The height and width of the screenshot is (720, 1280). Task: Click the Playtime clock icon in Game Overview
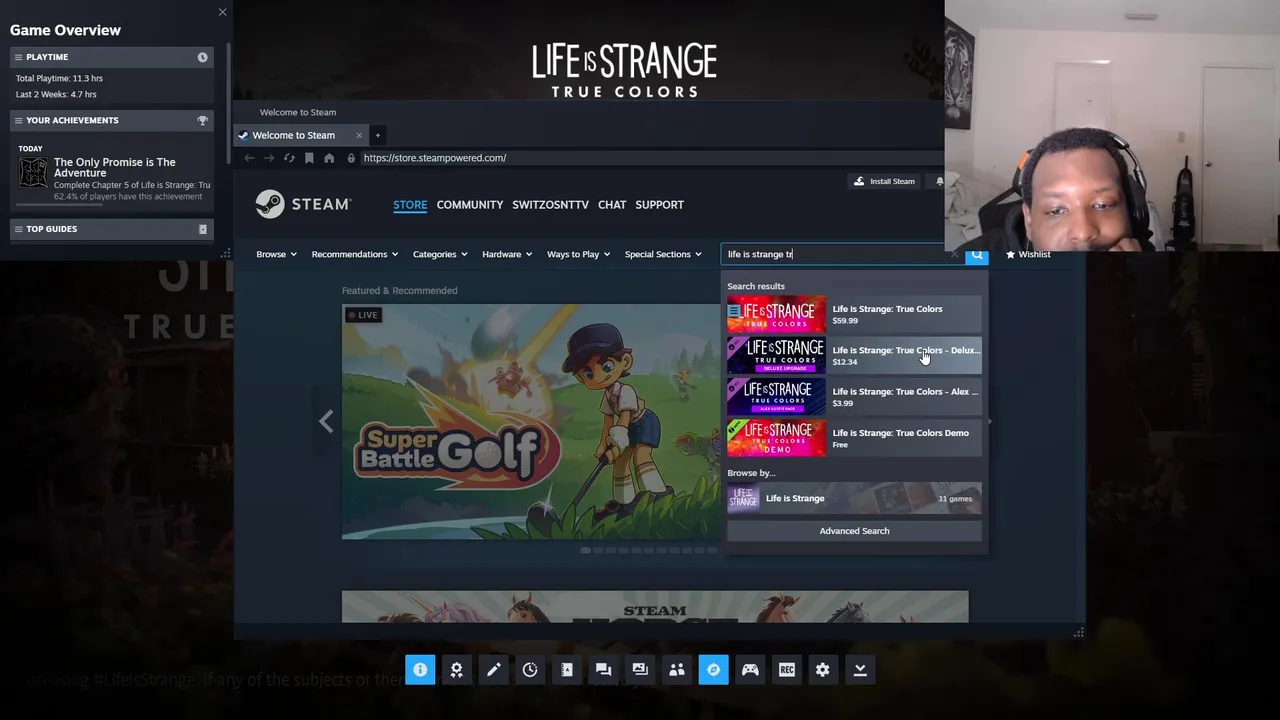tap(202, 57)
